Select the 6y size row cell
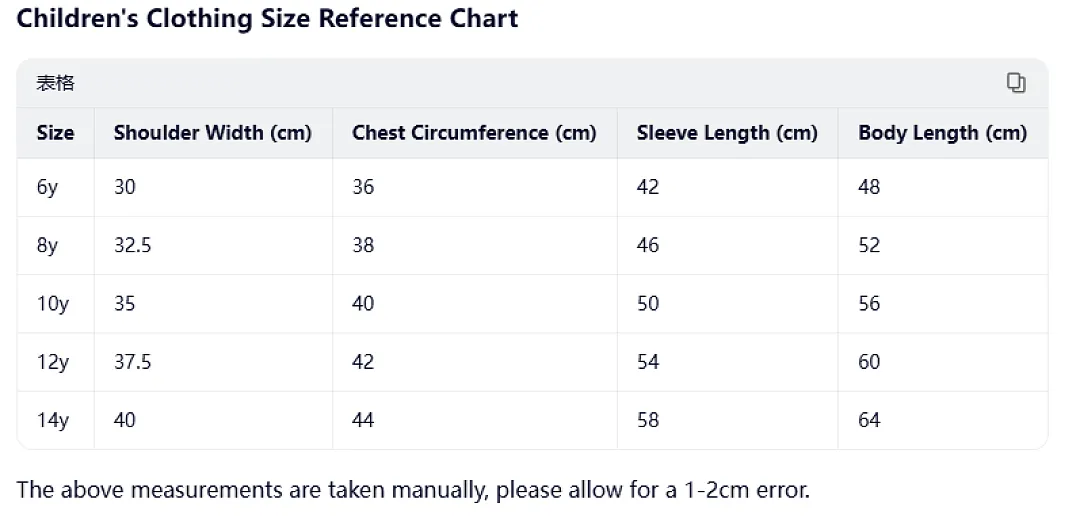This screenshot has height=518, width=1080. 48,187
